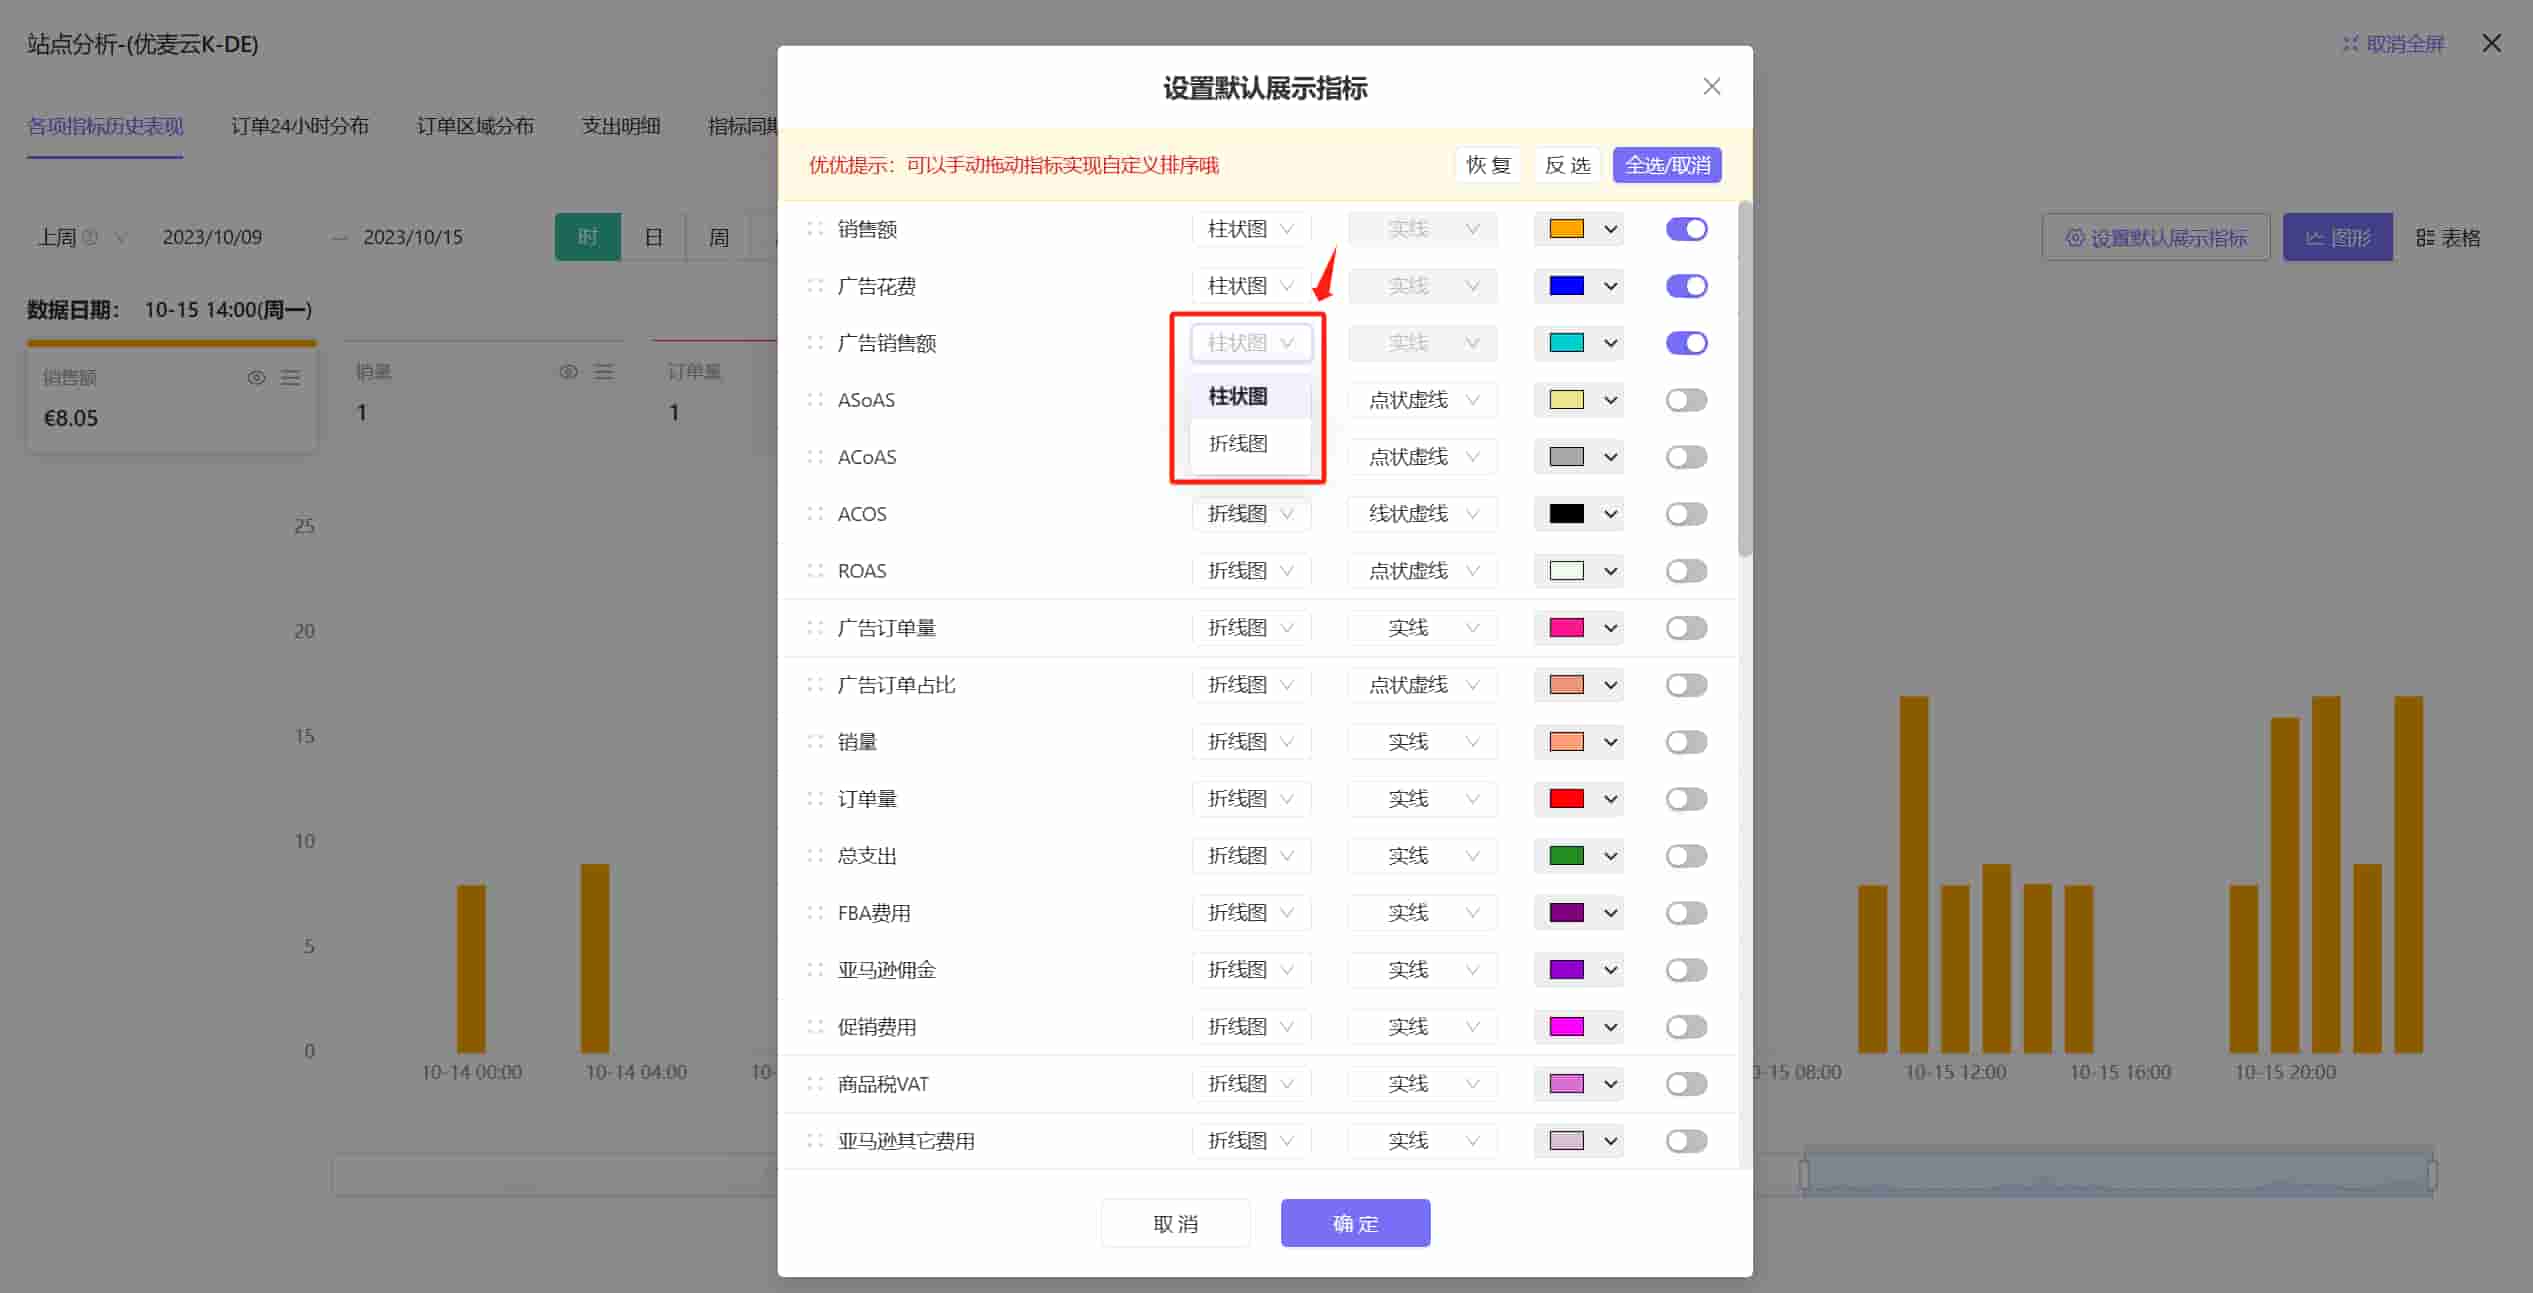Switch to 订单24小时分布 tab

click(299, 126)
